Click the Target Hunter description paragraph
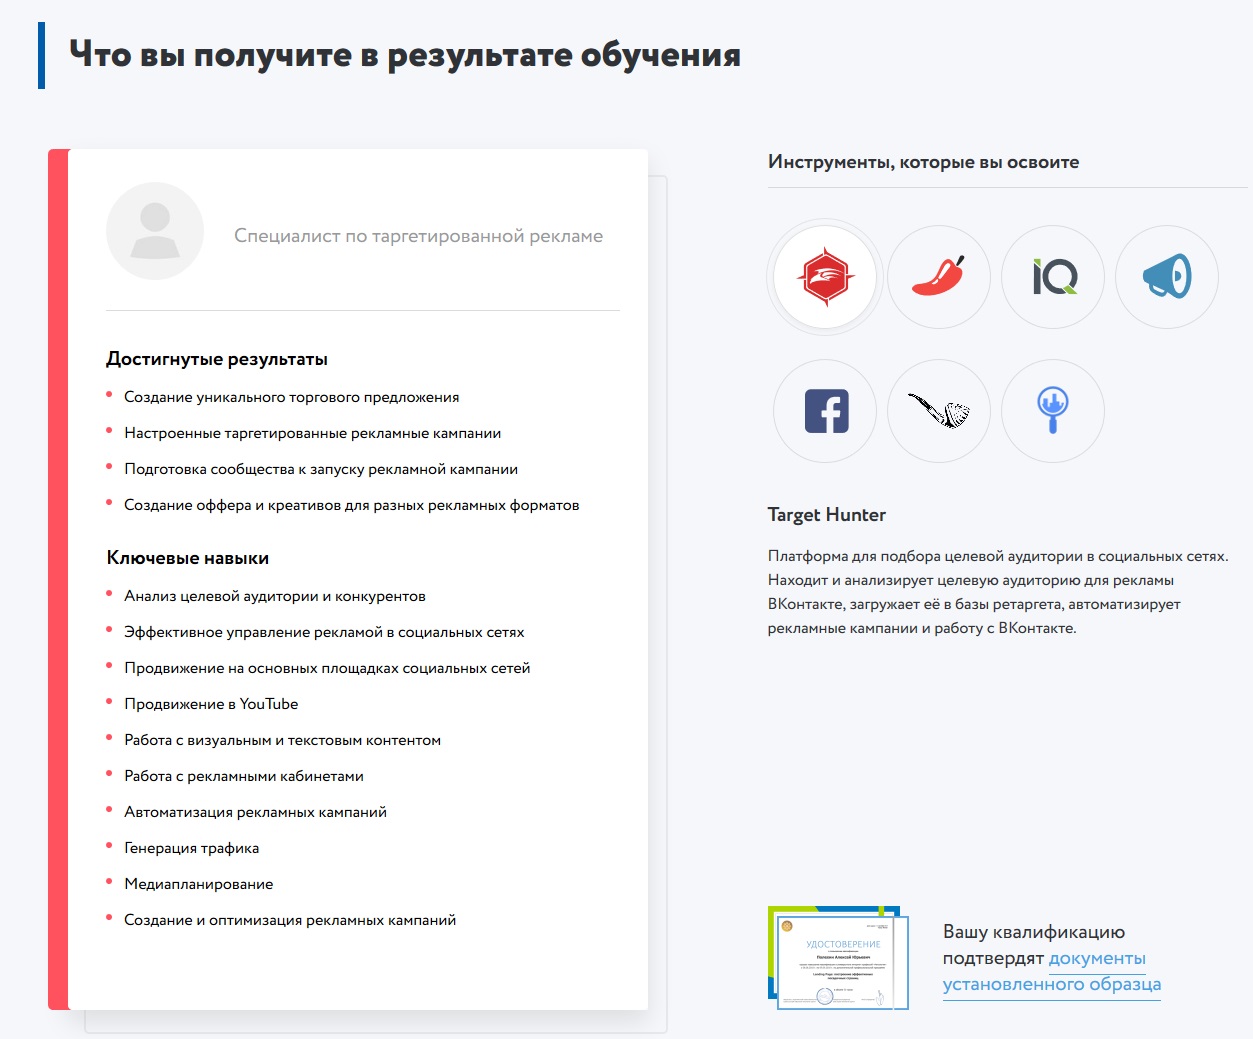This screenshot has width=1253, height=1039. 997,592
